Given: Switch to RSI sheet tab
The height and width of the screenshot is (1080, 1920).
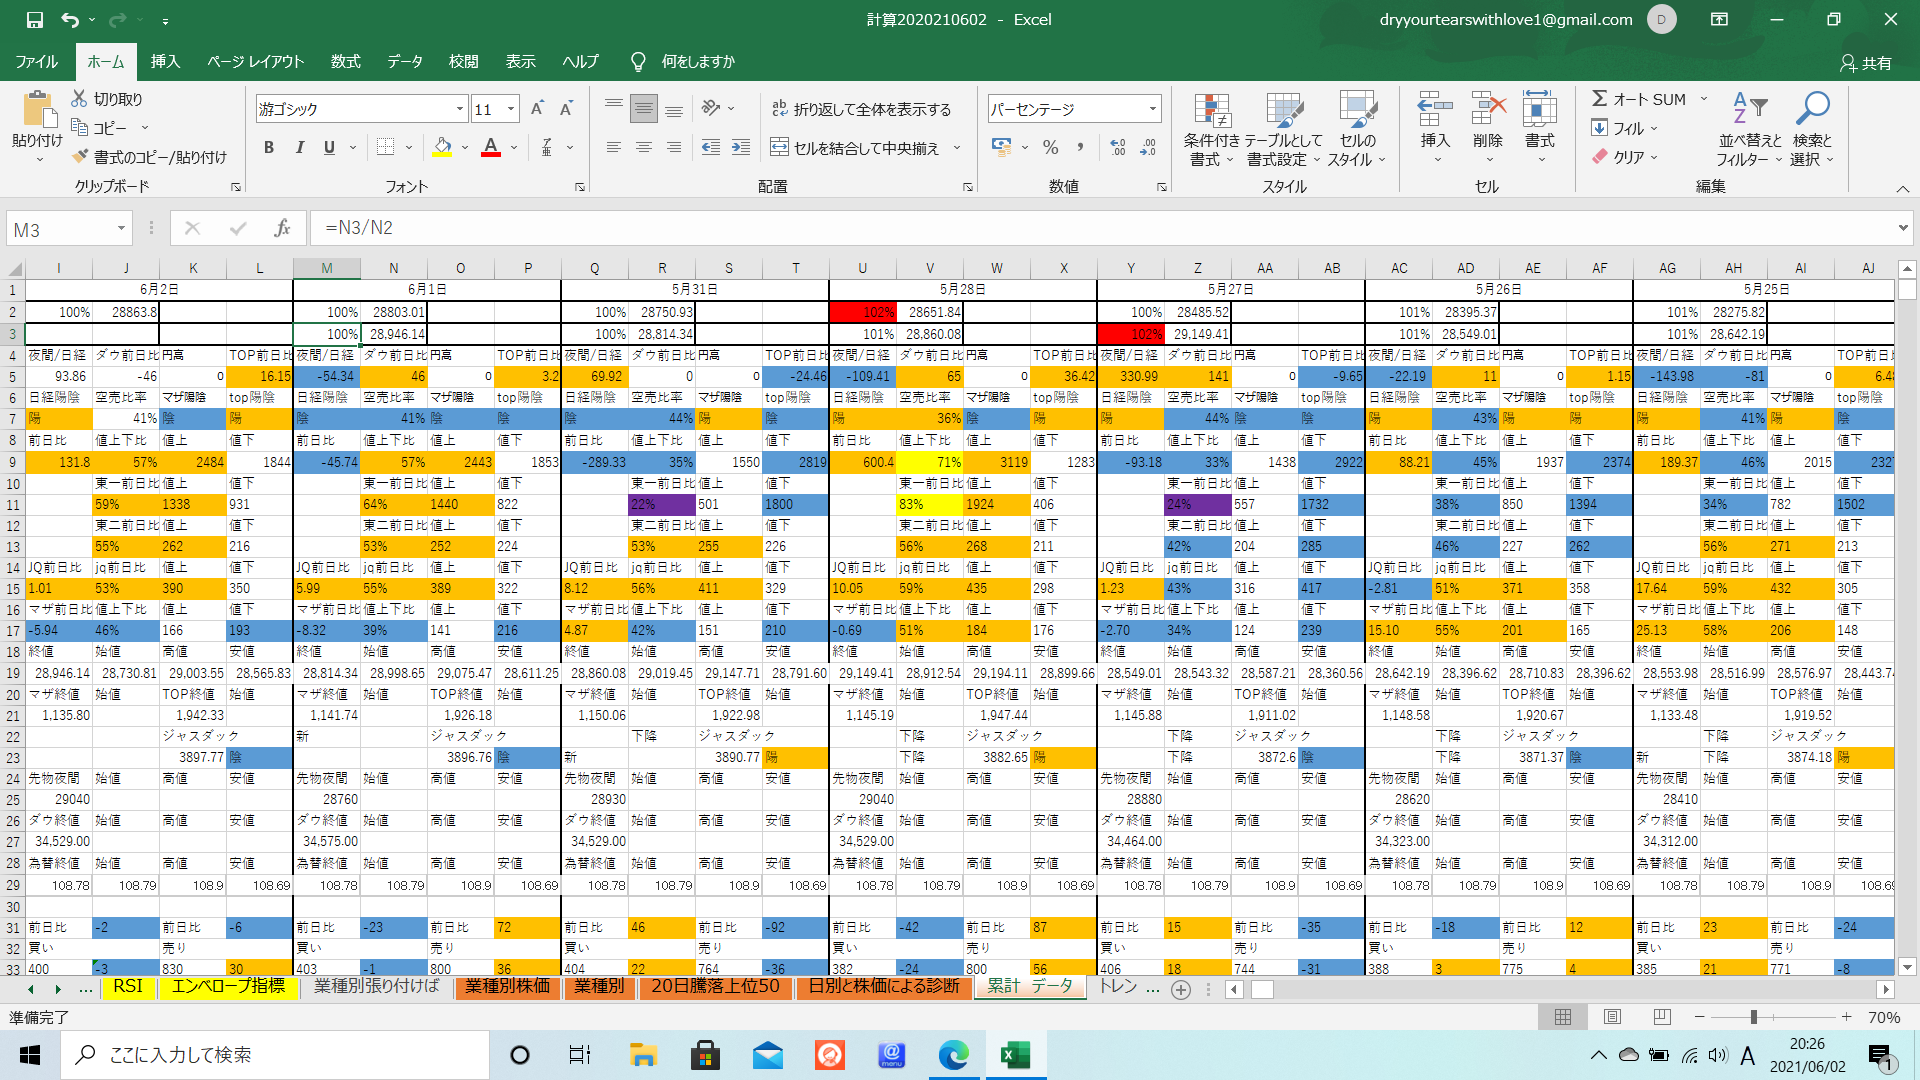Looking at the screenshot, I should 128,987.
